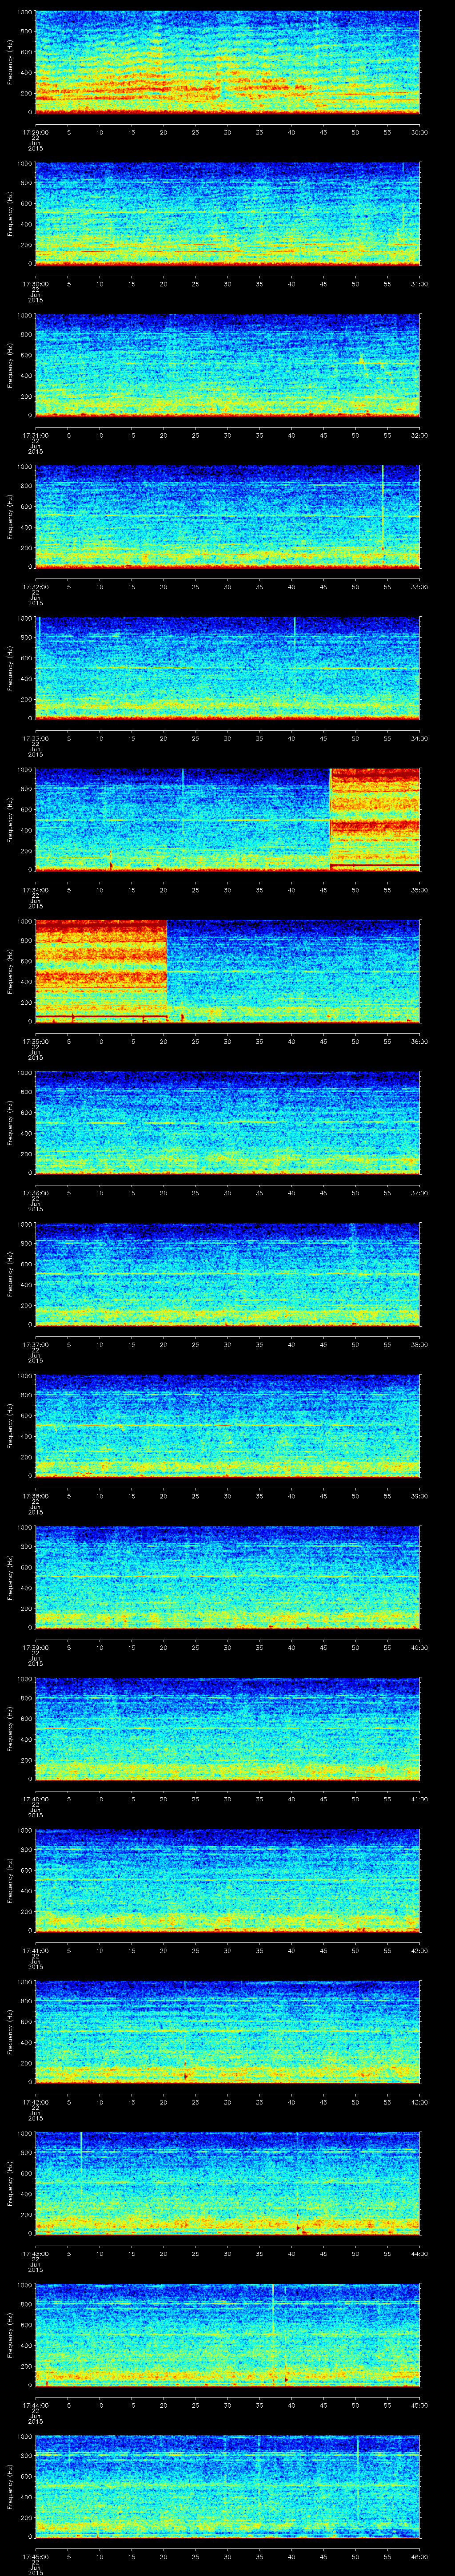Click the 17:40:00 start time label

click(35, 1799)
